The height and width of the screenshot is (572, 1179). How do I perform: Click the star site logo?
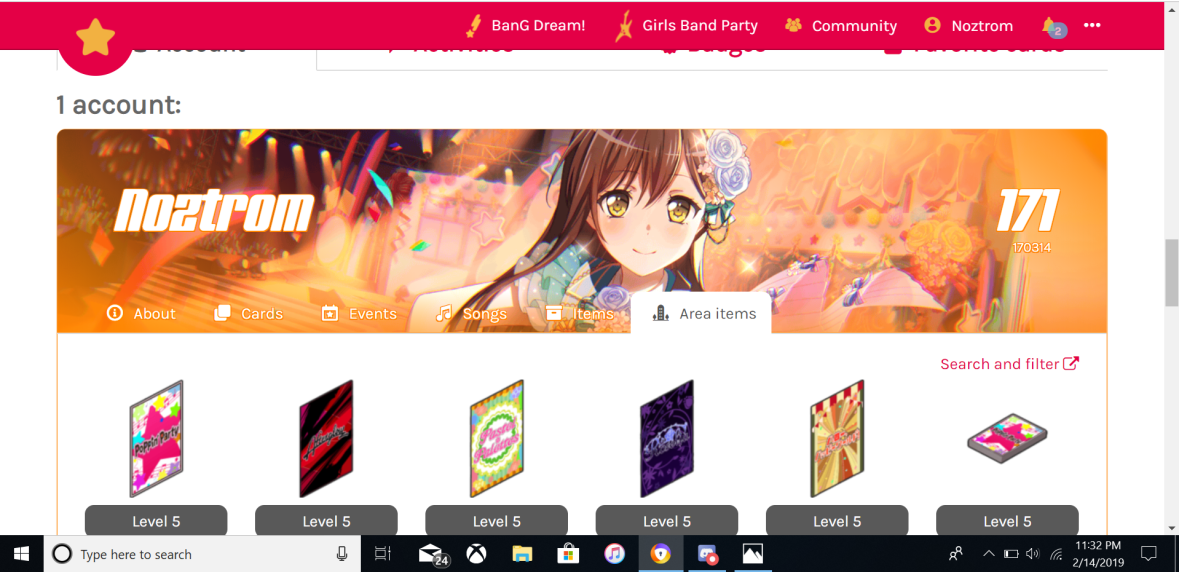[x=95, y=39]
